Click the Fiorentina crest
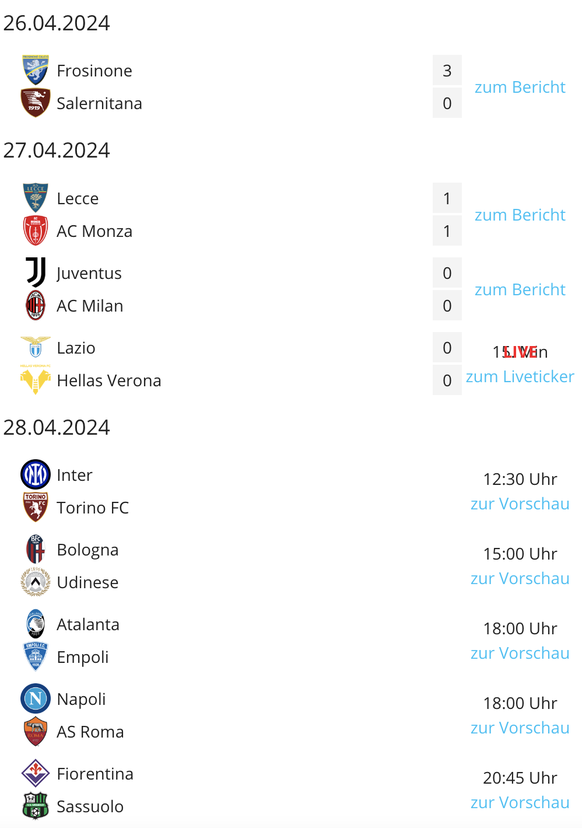The height and width of the screenshot is (828, 582). coord(35,773)
